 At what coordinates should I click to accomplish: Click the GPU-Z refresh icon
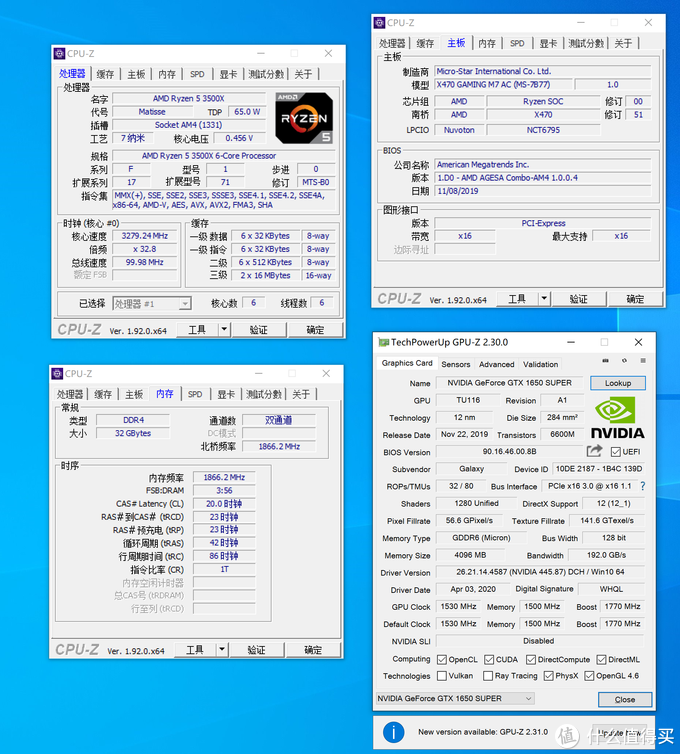click(624, 361)
